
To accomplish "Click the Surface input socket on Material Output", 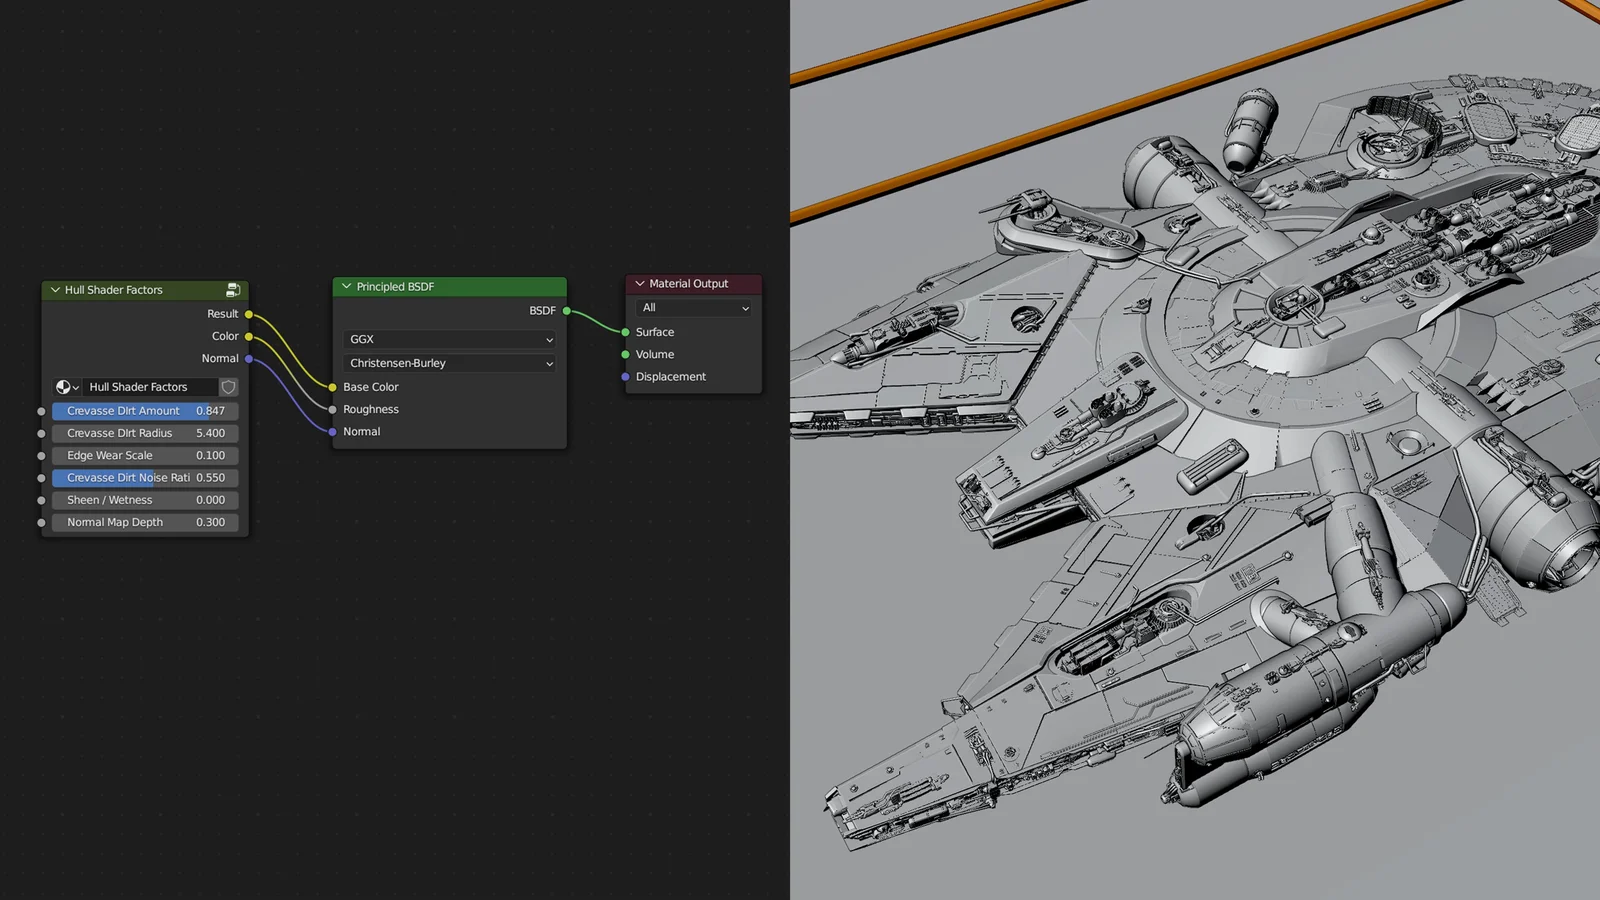I will pos(624,332).
